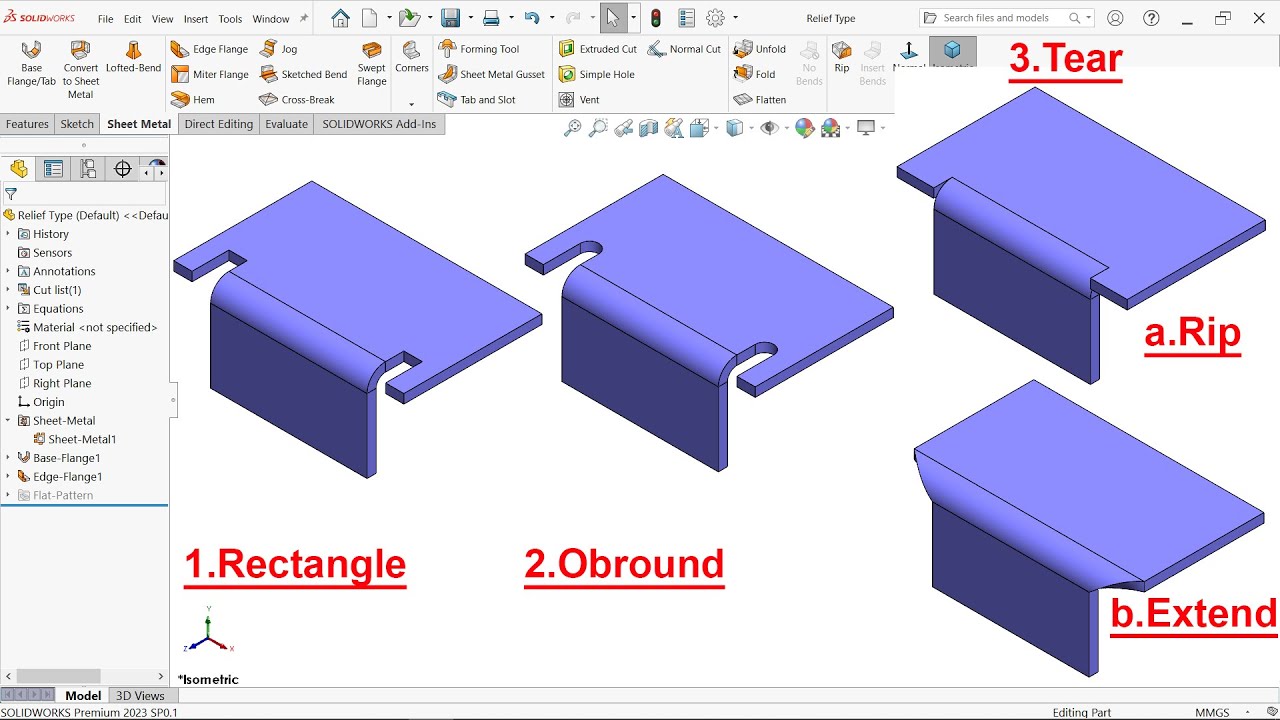Select Sheet Metal Gusset
The height and width of the screenshot is (720, 1280).
pyautogui.click(x=491, y=74)
